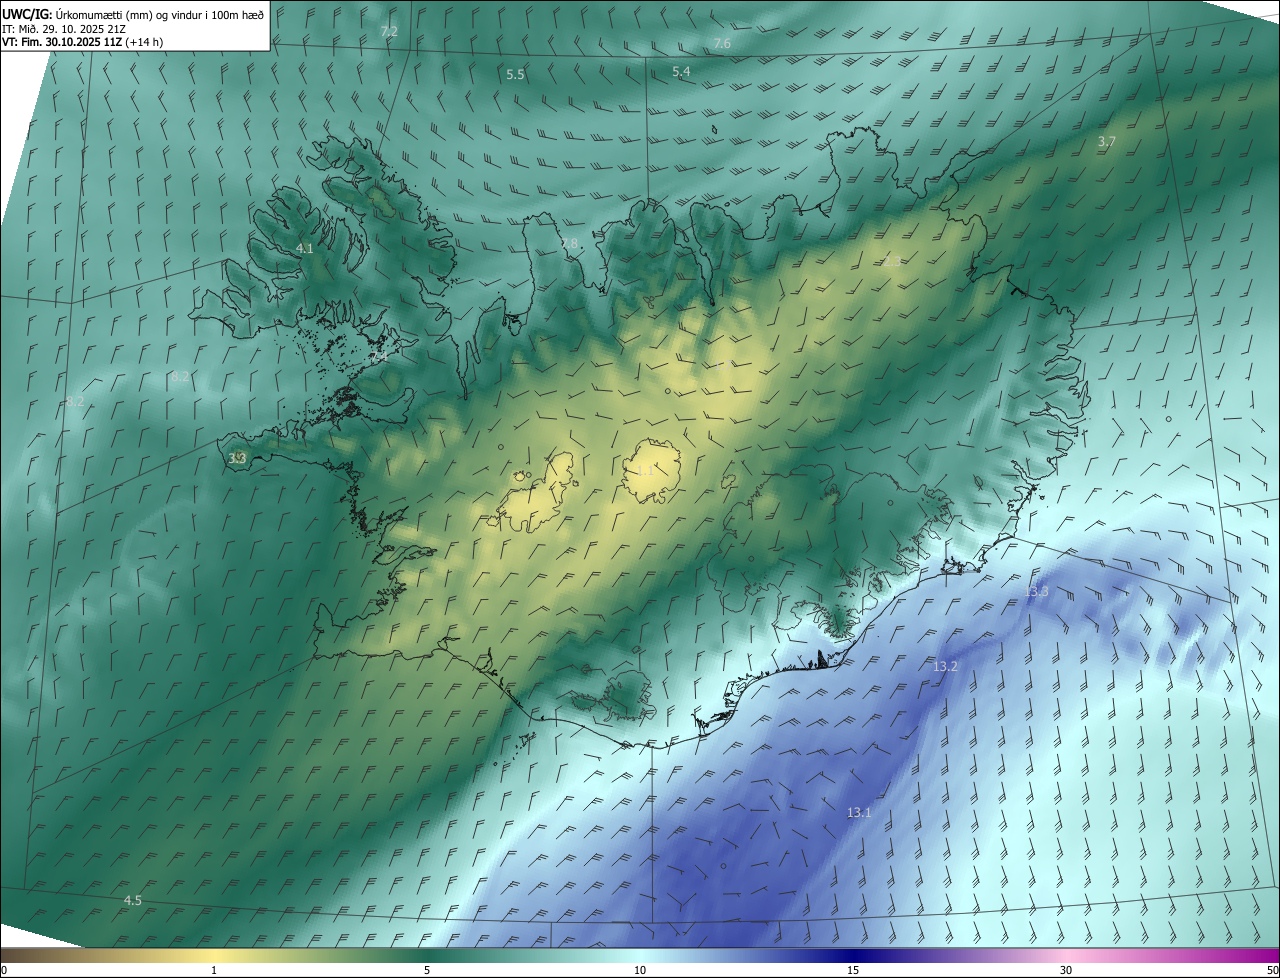Click the valid time line 'VT: Fim. 30.10.2025 11Z (+14 h)'

pos(83,43)
